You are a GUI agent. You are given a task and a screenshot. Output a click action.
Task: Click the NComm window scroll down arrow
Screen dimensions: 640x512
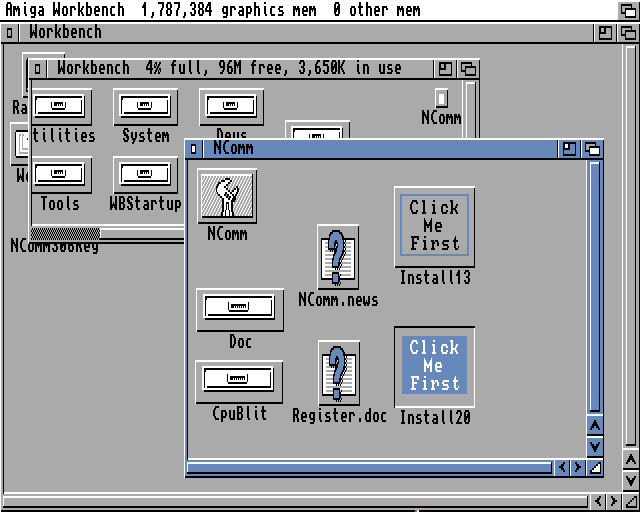[595, 446]
